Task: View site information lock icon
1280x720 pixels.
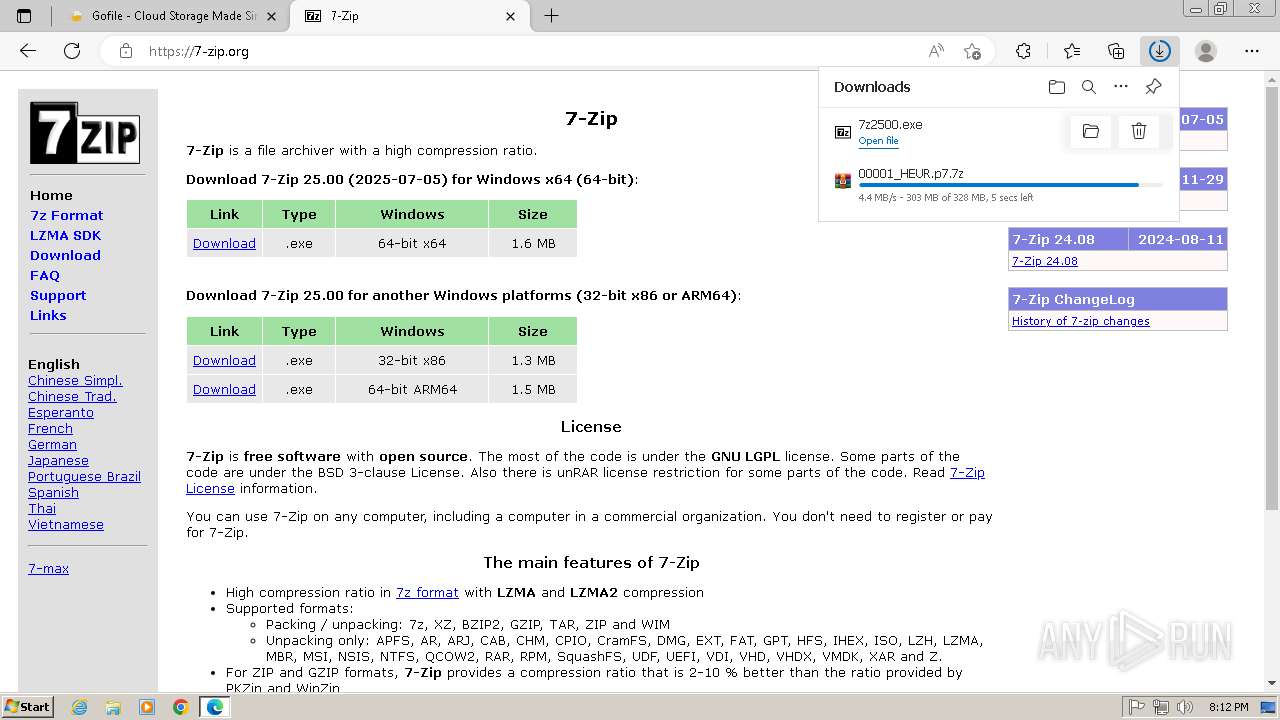Action: pyautogui.click(x=126, y=51)
